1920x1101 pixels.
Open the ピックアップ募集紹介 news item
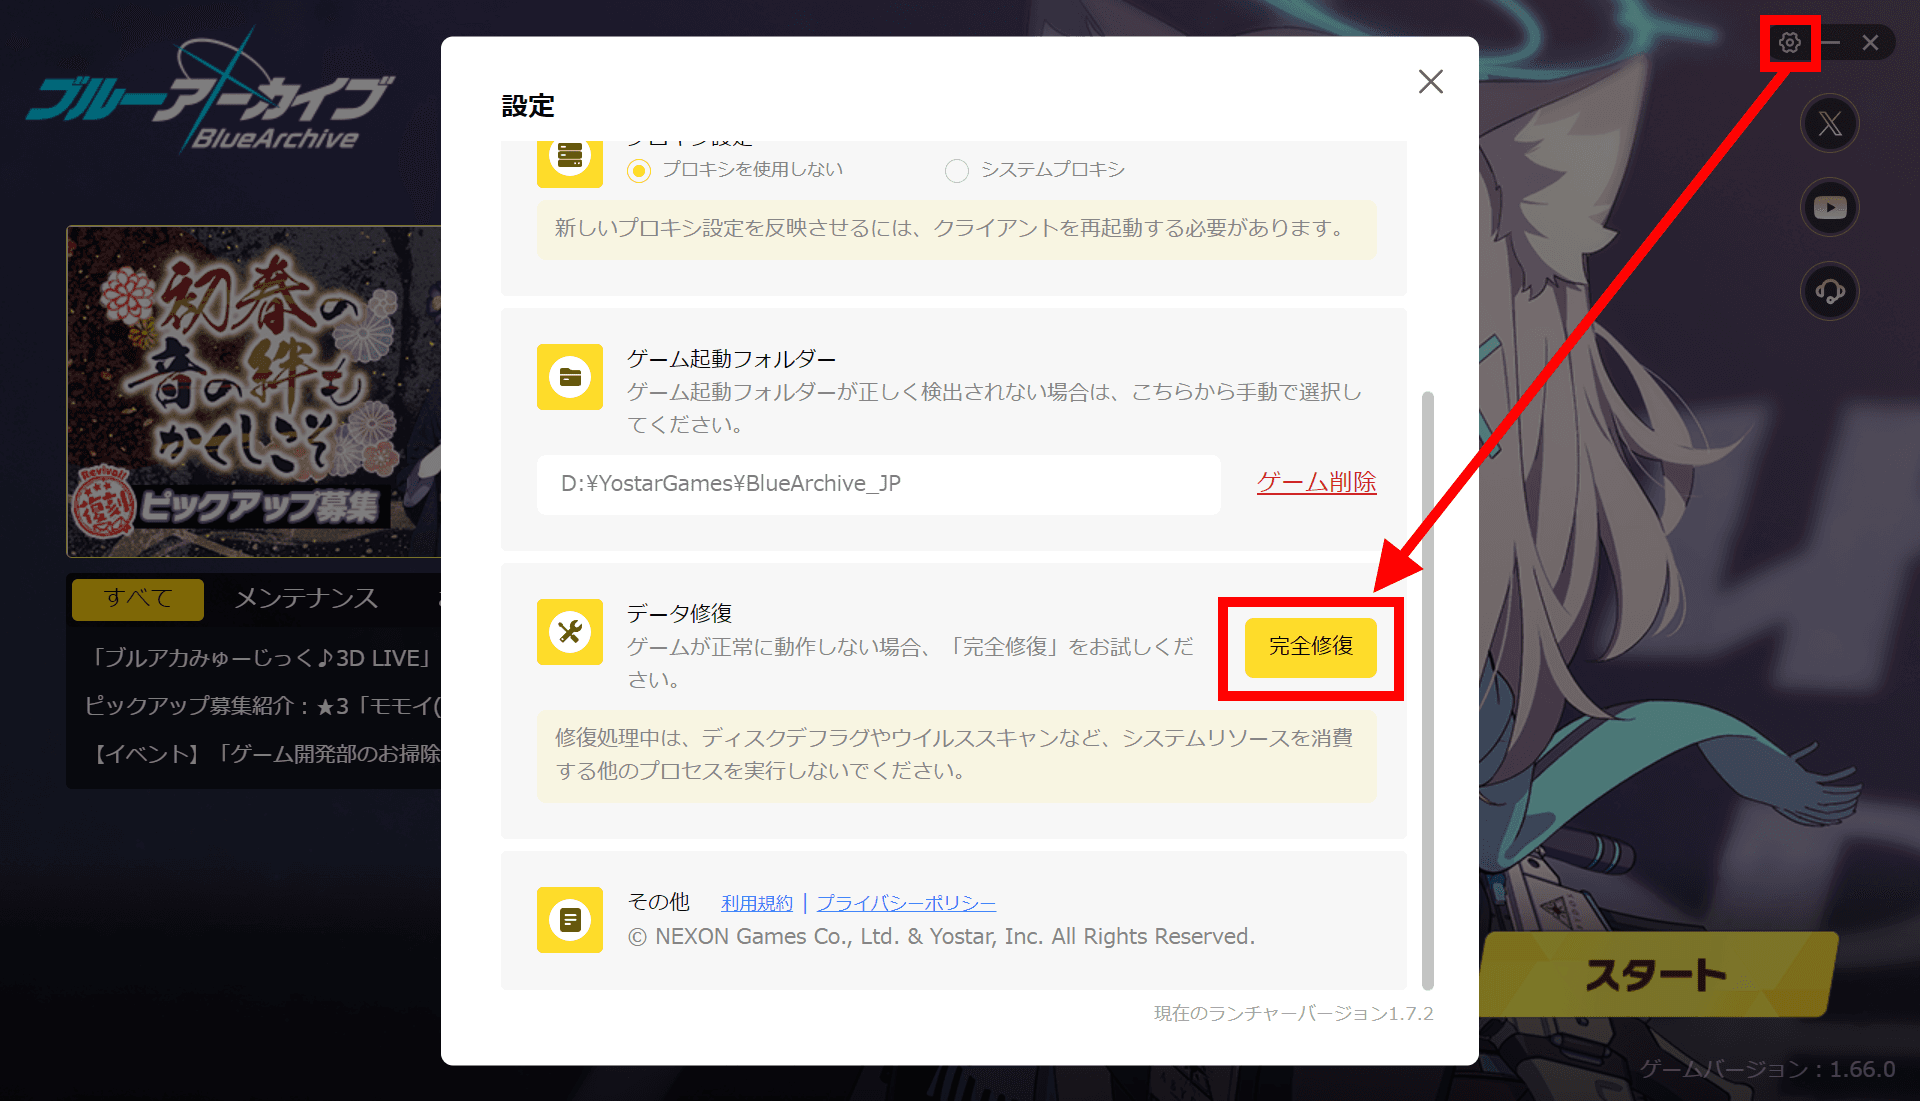click(x=262, y=706)
